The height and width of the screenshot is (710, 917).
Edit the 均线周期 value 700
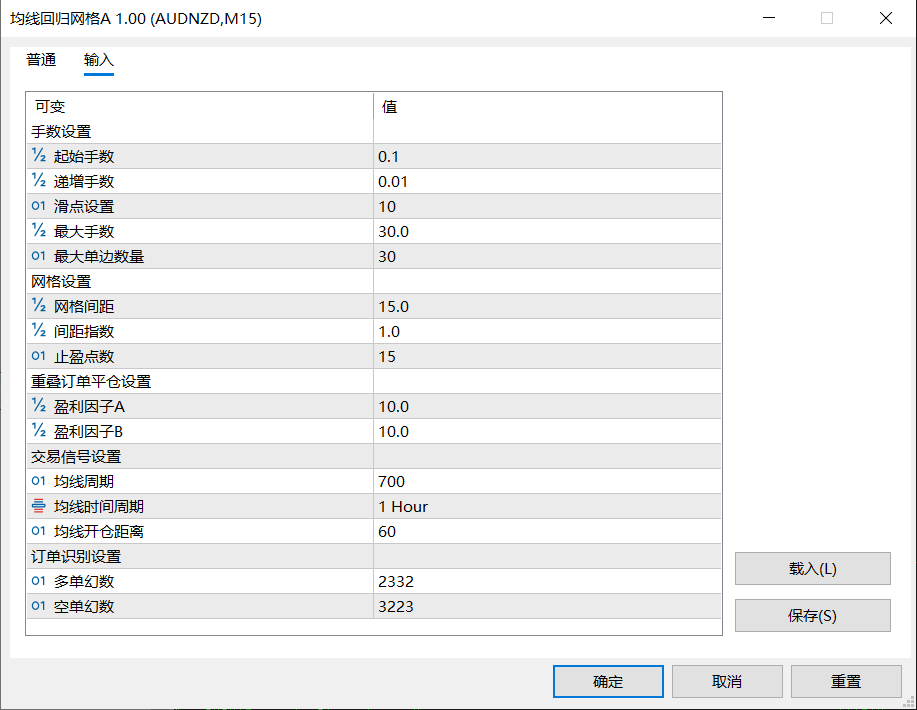[546, 481]
